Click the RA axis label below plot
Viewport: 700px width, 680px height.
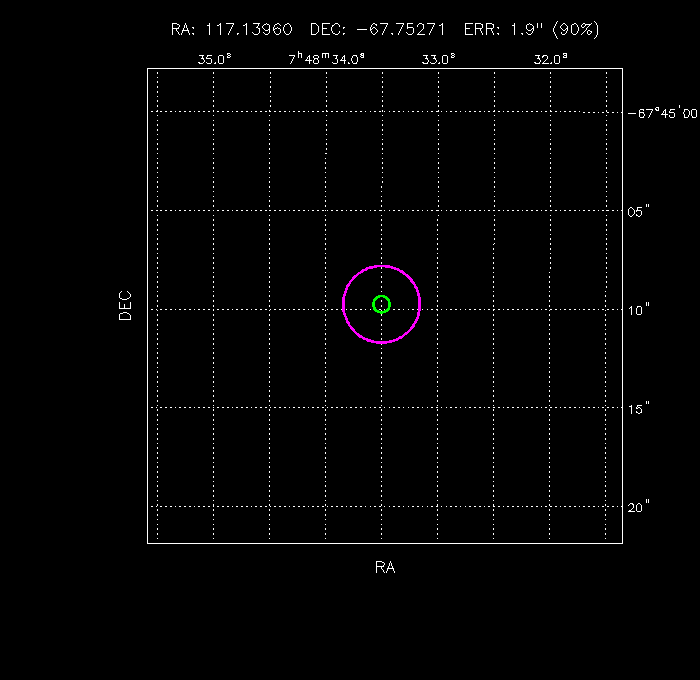(385, 567)
